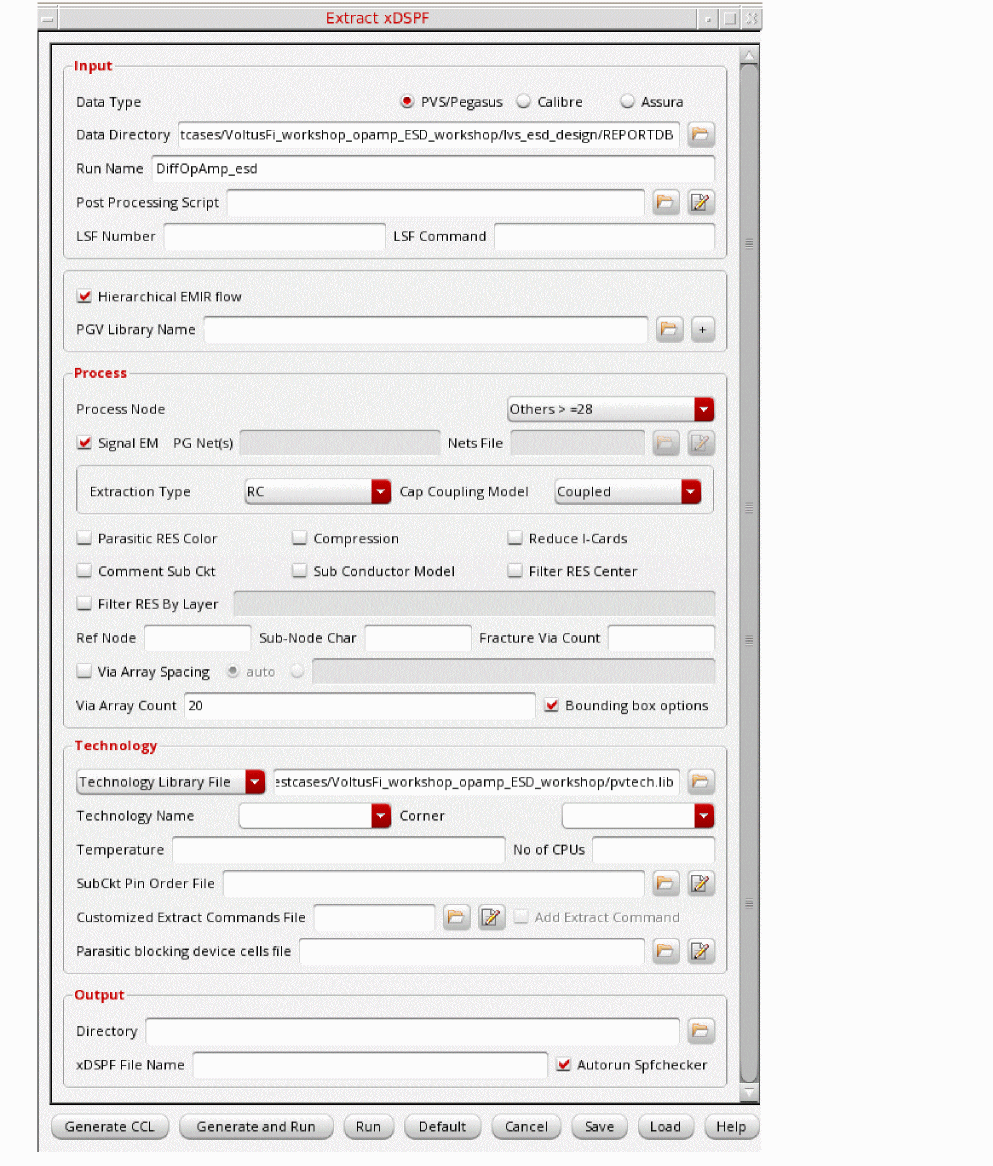Browse for the Technology Library File
993x1166 pixels.
pyautogui.click(x=702, y=782)
